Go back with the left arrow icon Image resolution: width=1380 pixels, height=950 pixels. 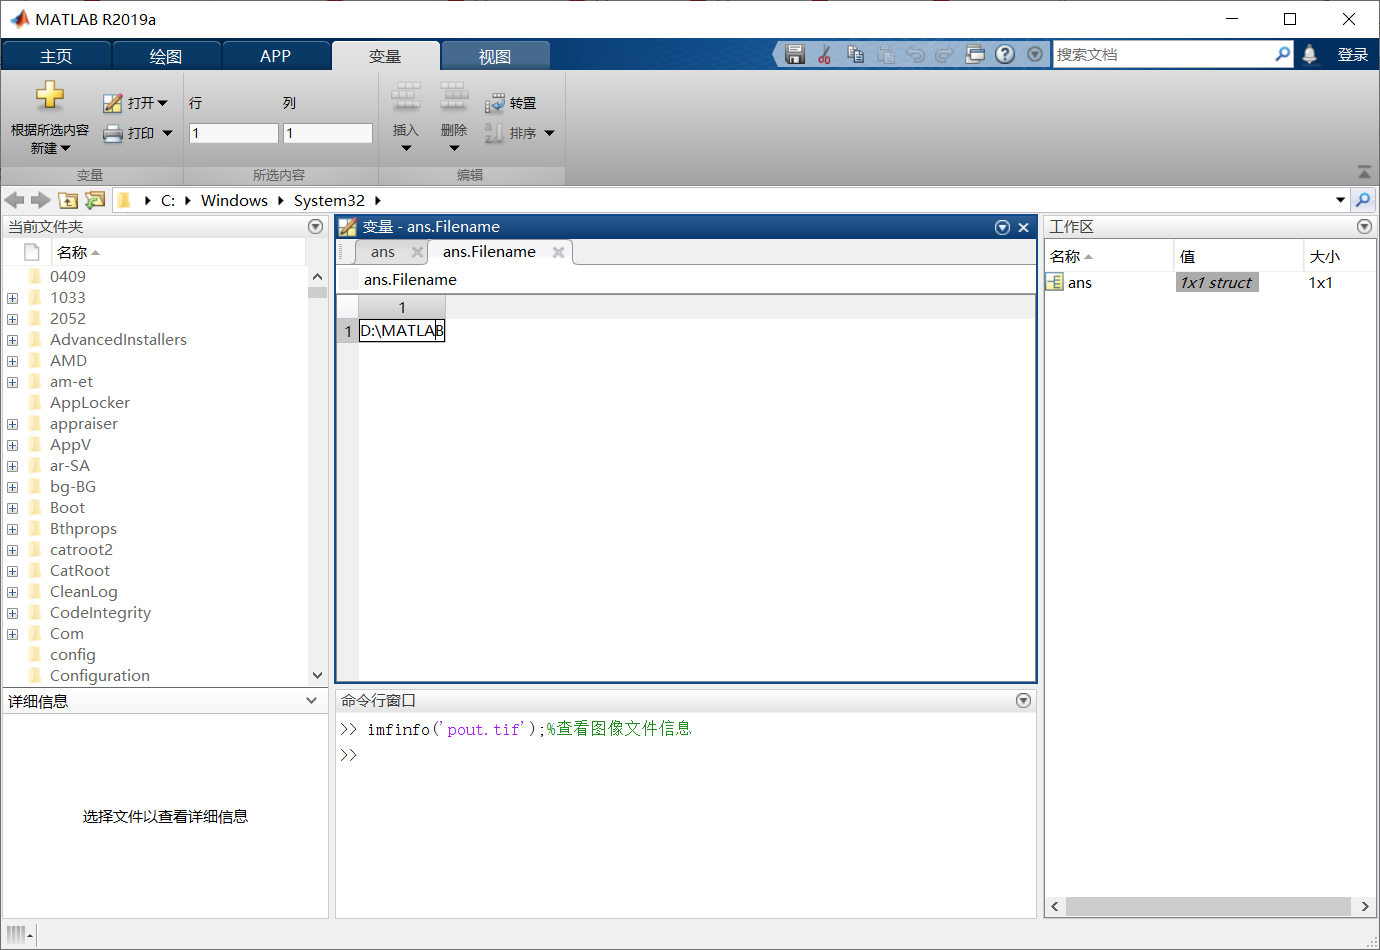tap(15, 200)
